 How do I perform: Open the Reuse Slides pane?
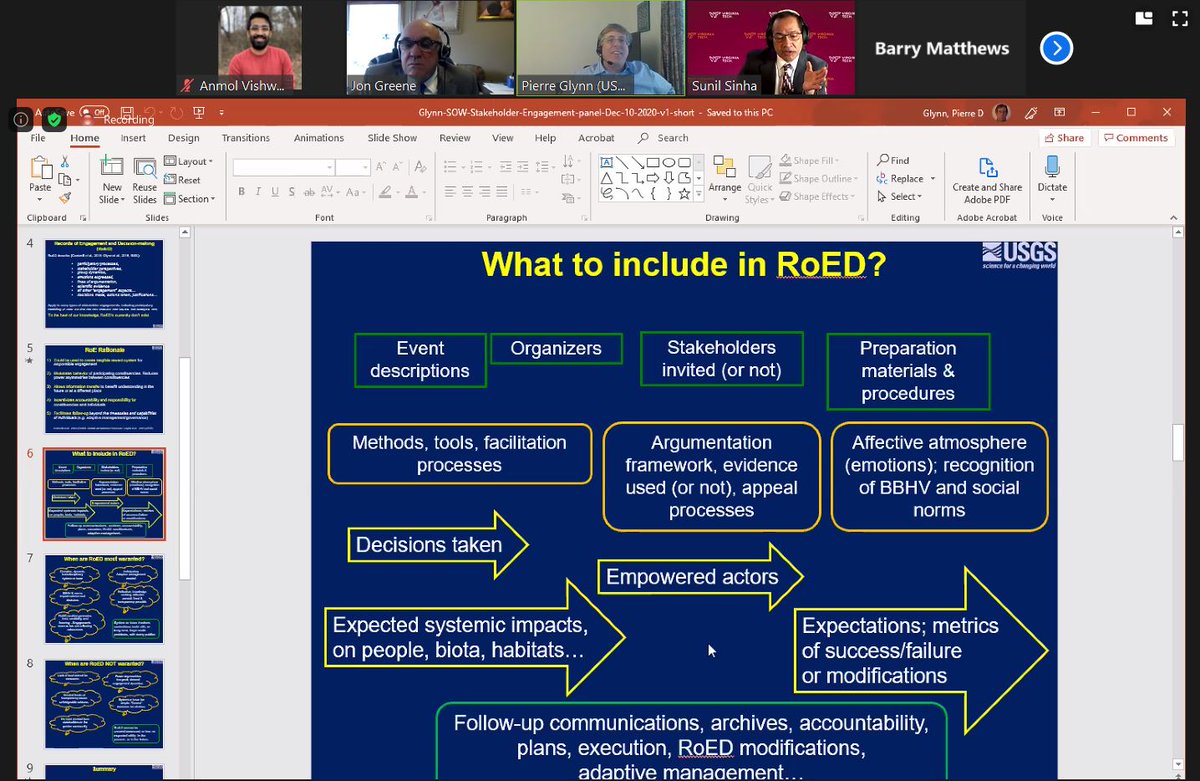[145, 179]
